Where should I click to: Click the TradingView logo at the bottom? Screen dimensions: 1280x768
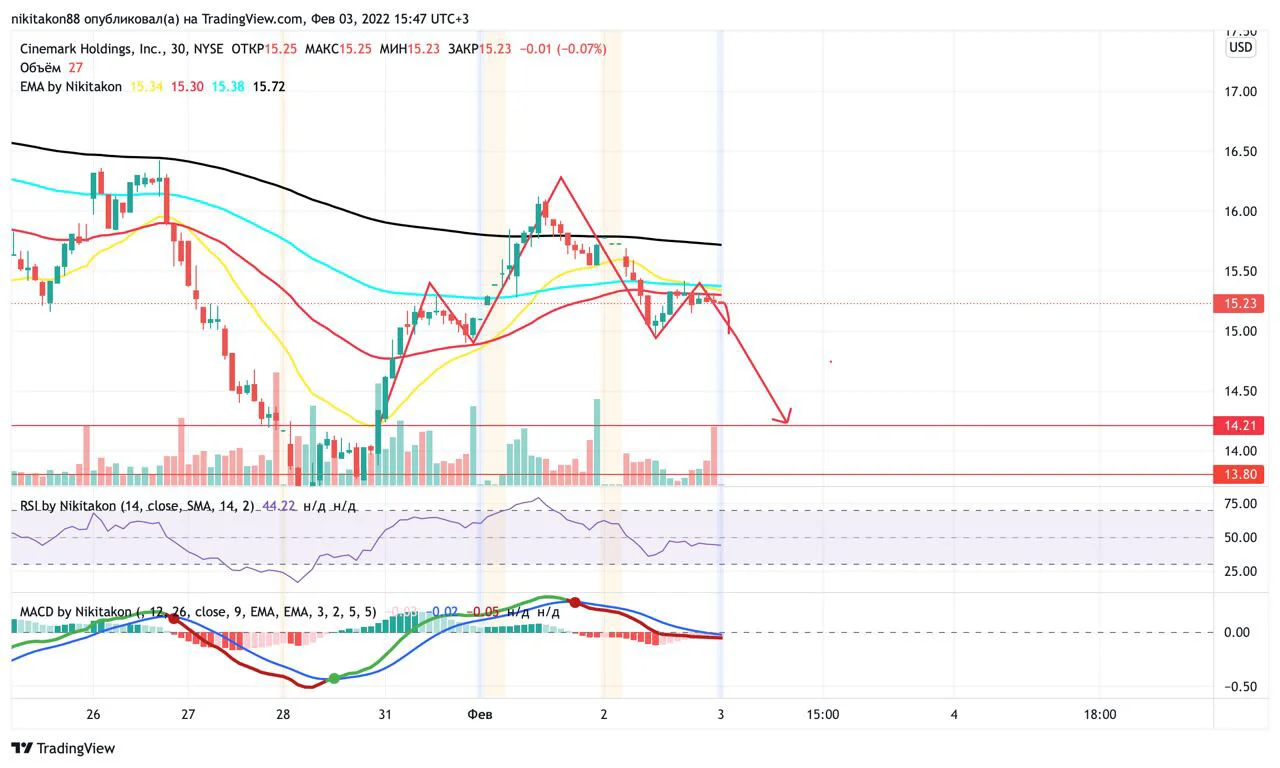(63, 748)
